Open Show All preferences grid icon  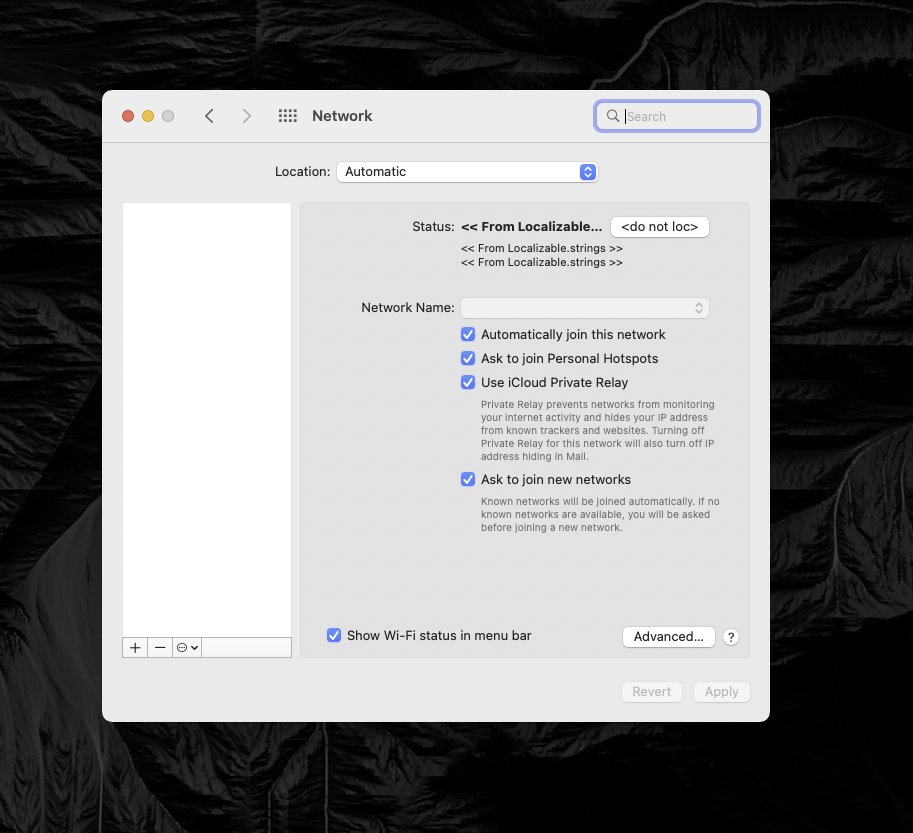(x=287, y=115)
